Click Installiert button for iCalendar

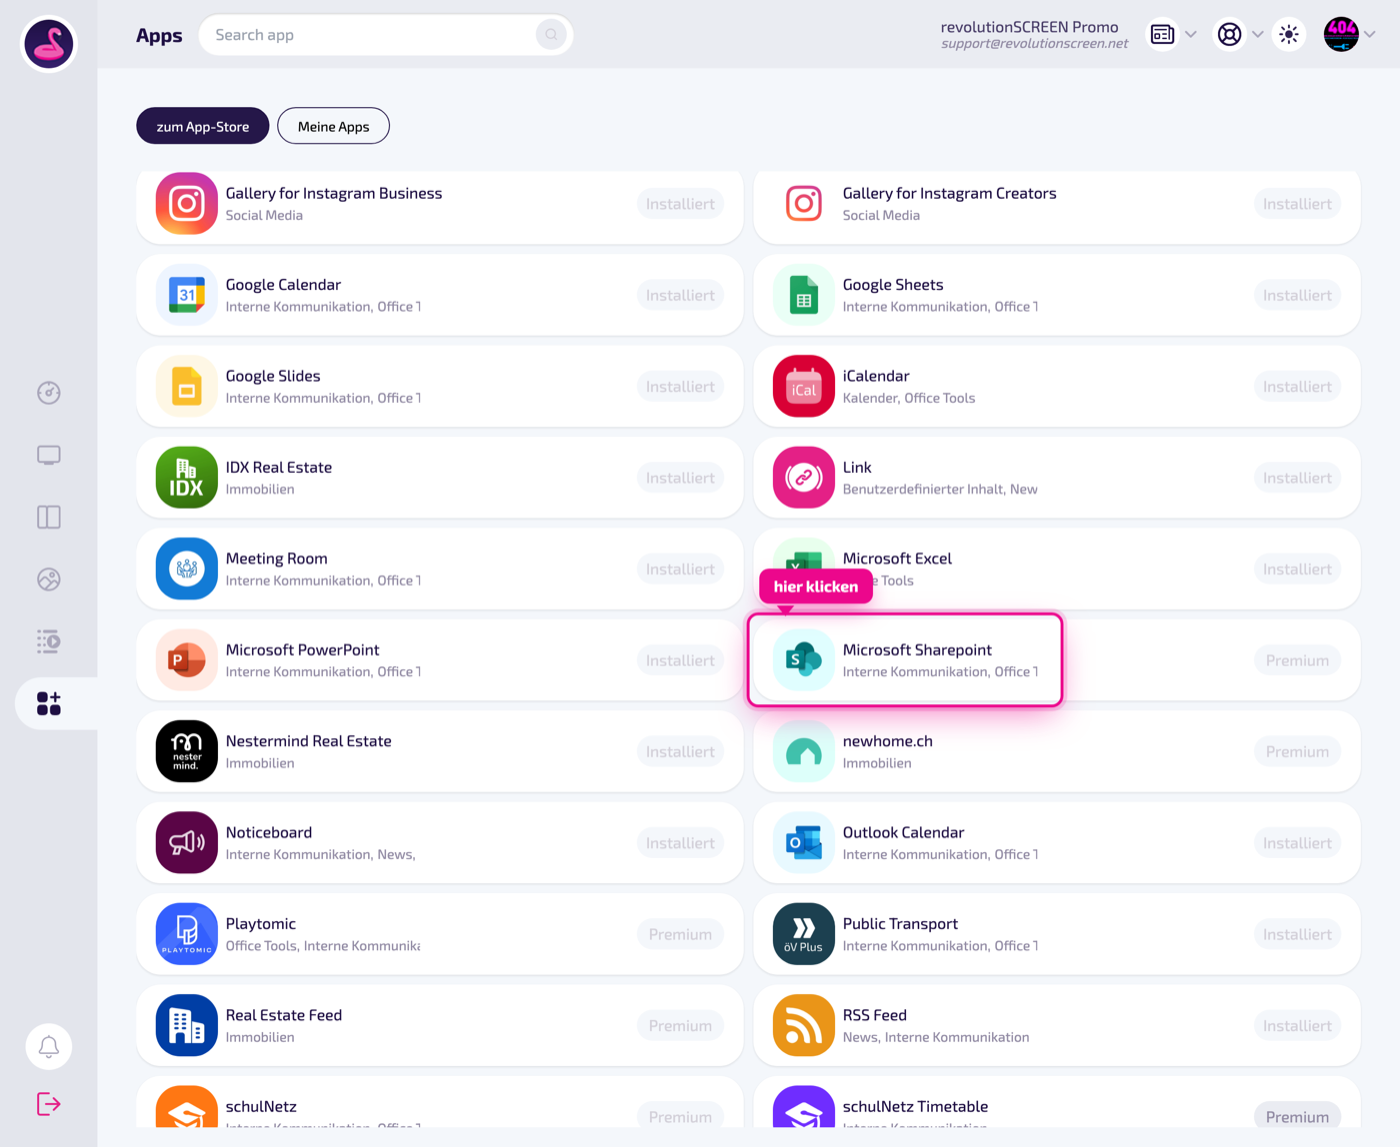[x=1297, y=386]
